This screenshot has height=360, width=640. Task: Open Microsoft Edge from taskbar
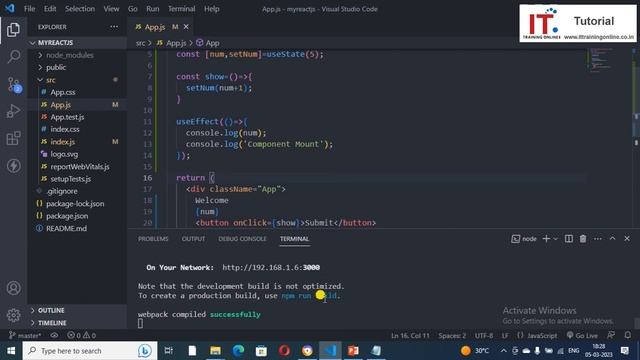coord(238,351)
